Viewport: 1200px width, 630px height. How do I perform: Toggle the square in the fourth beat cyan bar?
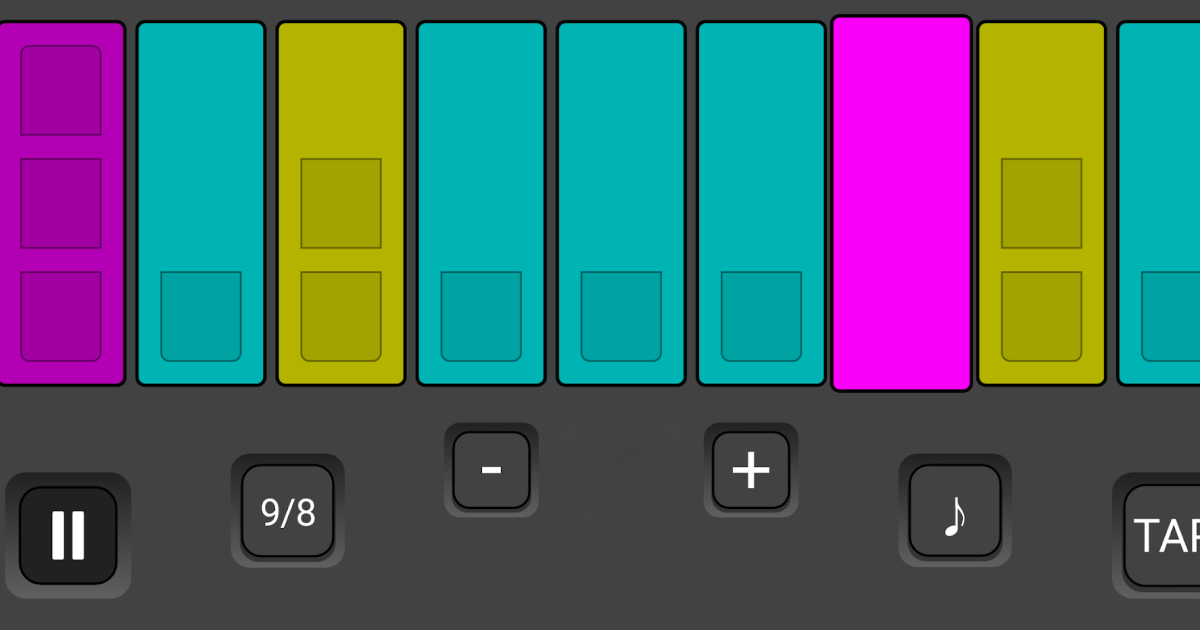point(481,316)
